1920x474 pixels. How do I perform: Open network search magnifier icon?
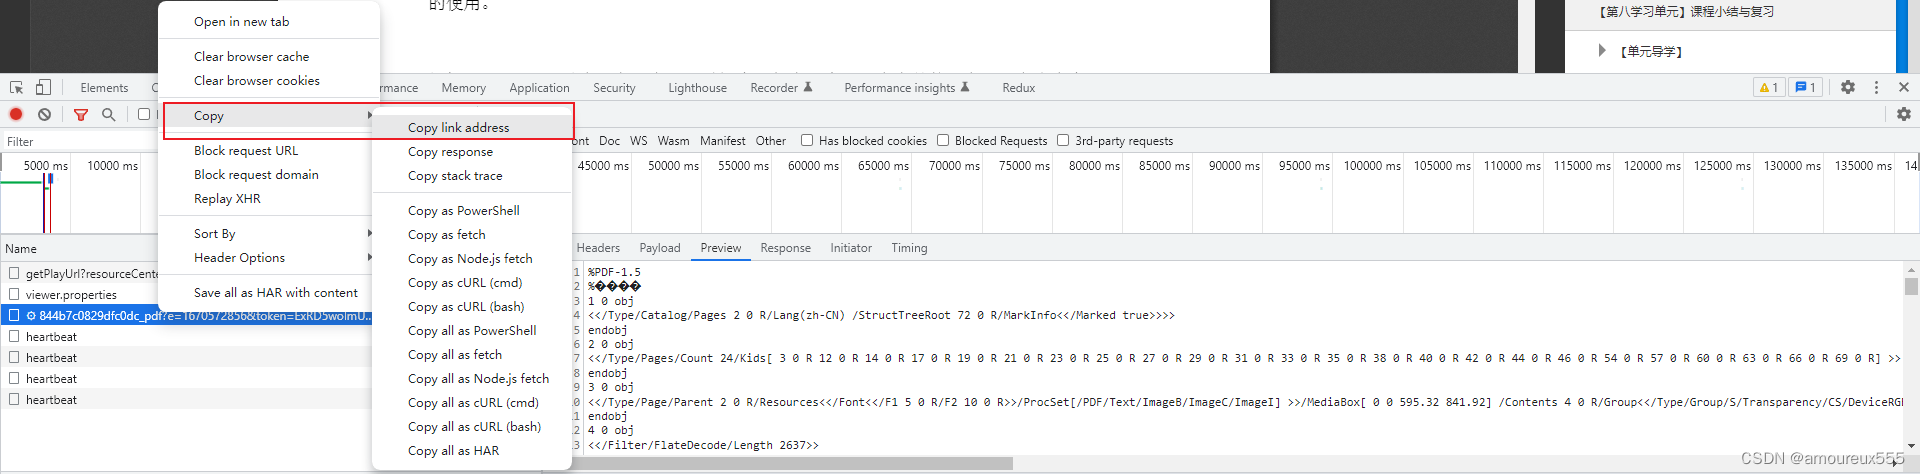[109, 114]
